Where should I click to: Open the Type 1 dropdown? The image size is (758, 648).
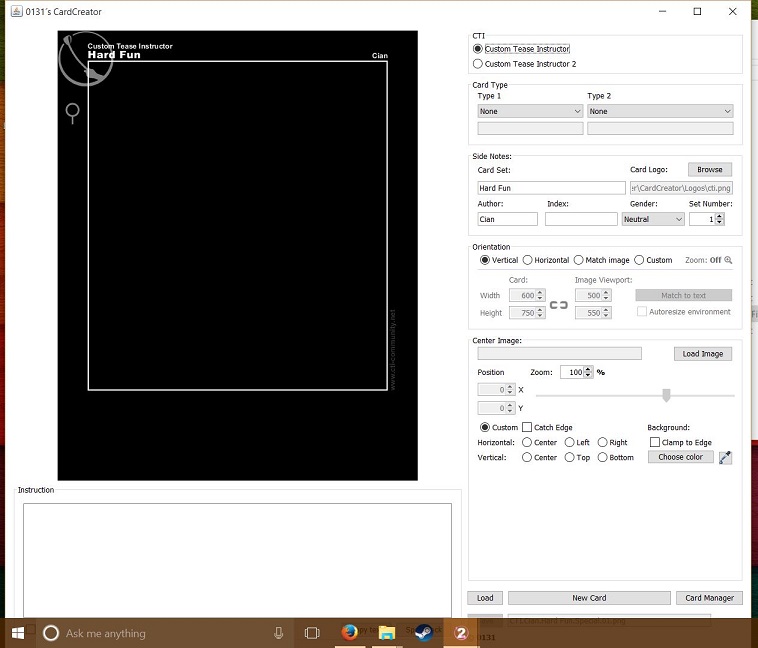[530, 111]
